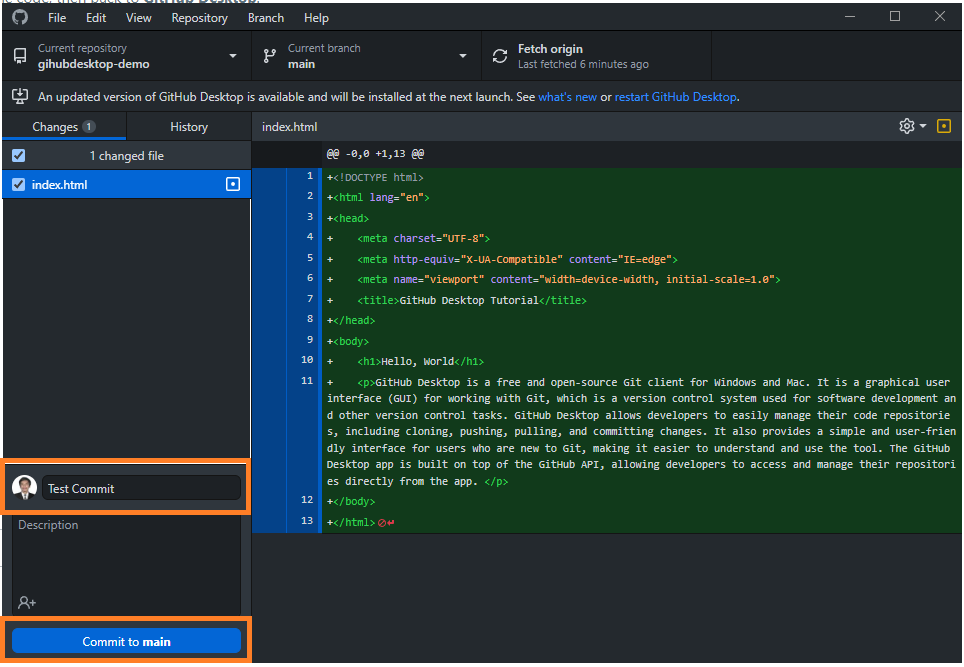Select diff line number 1
The image size is (964, 667).
tap(310, 176)
